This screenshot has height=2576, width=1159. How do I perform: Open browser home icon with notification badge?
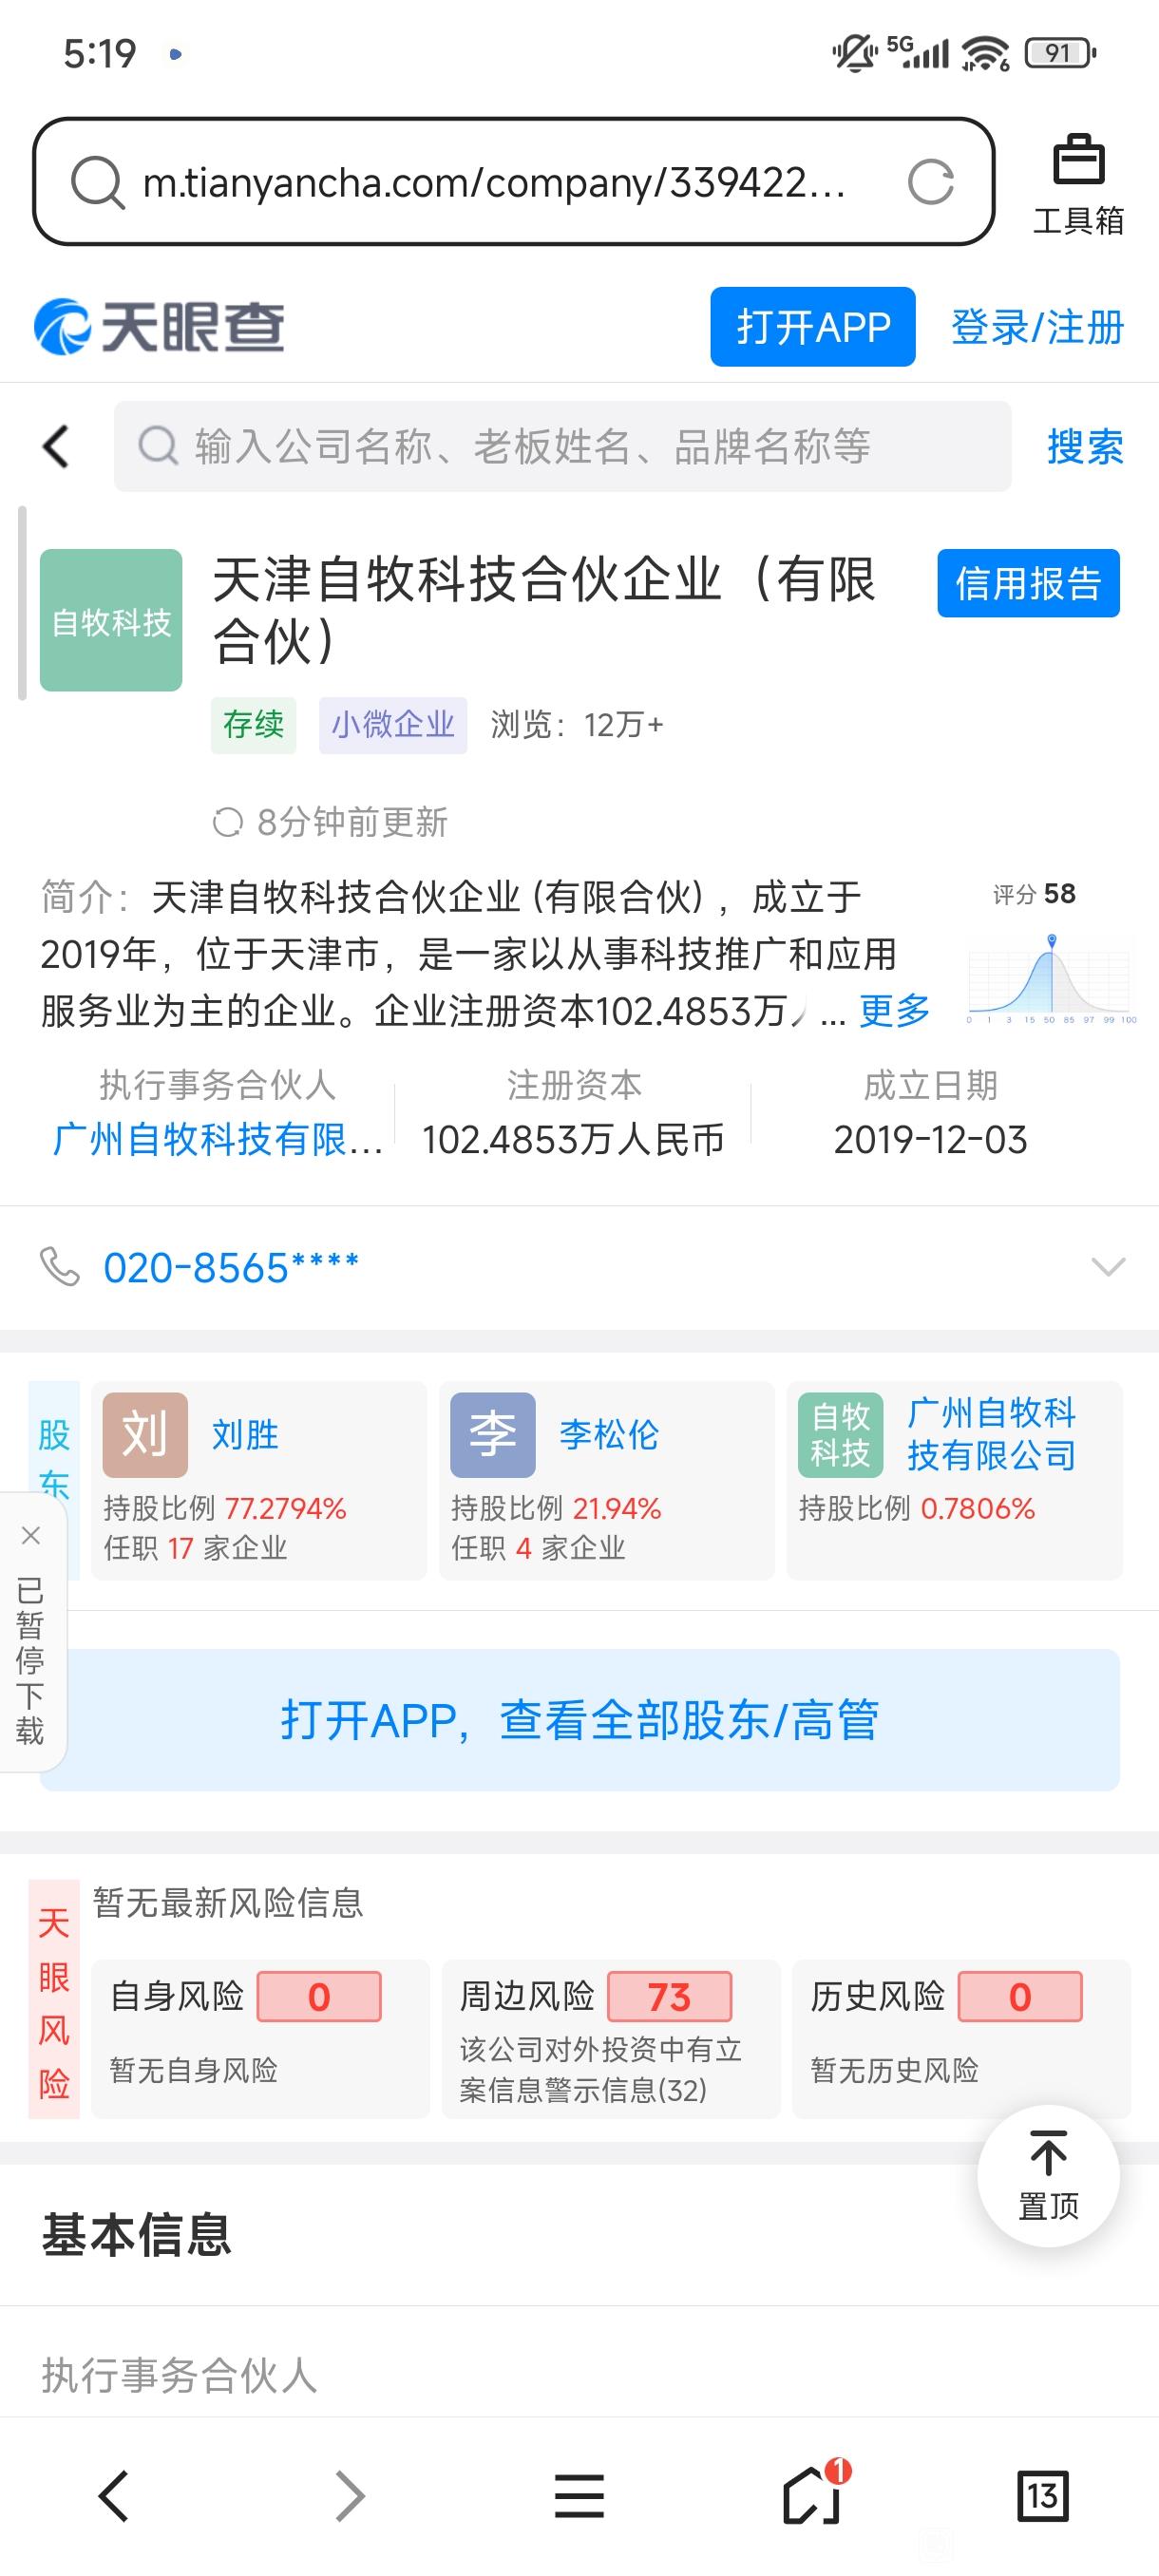[x=812, y=2495]
